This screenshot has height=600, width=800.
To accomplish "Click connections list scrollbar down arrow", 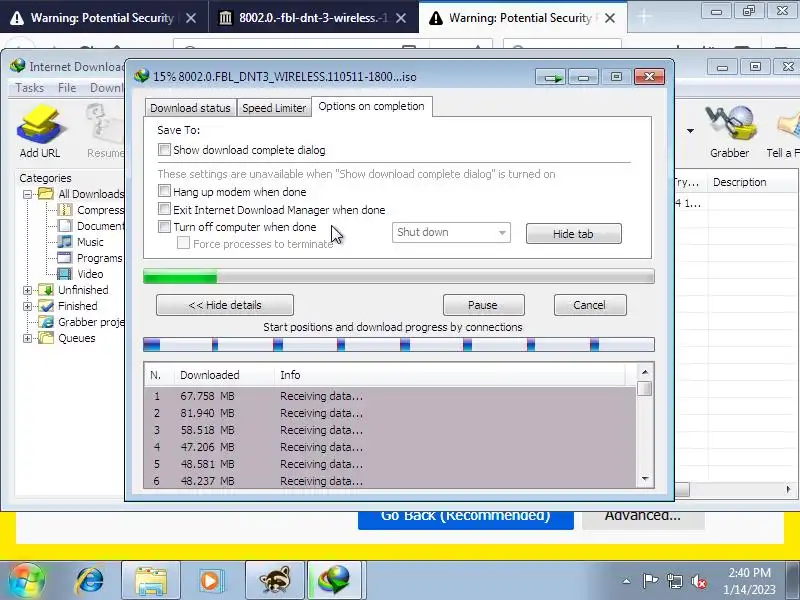I will [x=645, y=479].
